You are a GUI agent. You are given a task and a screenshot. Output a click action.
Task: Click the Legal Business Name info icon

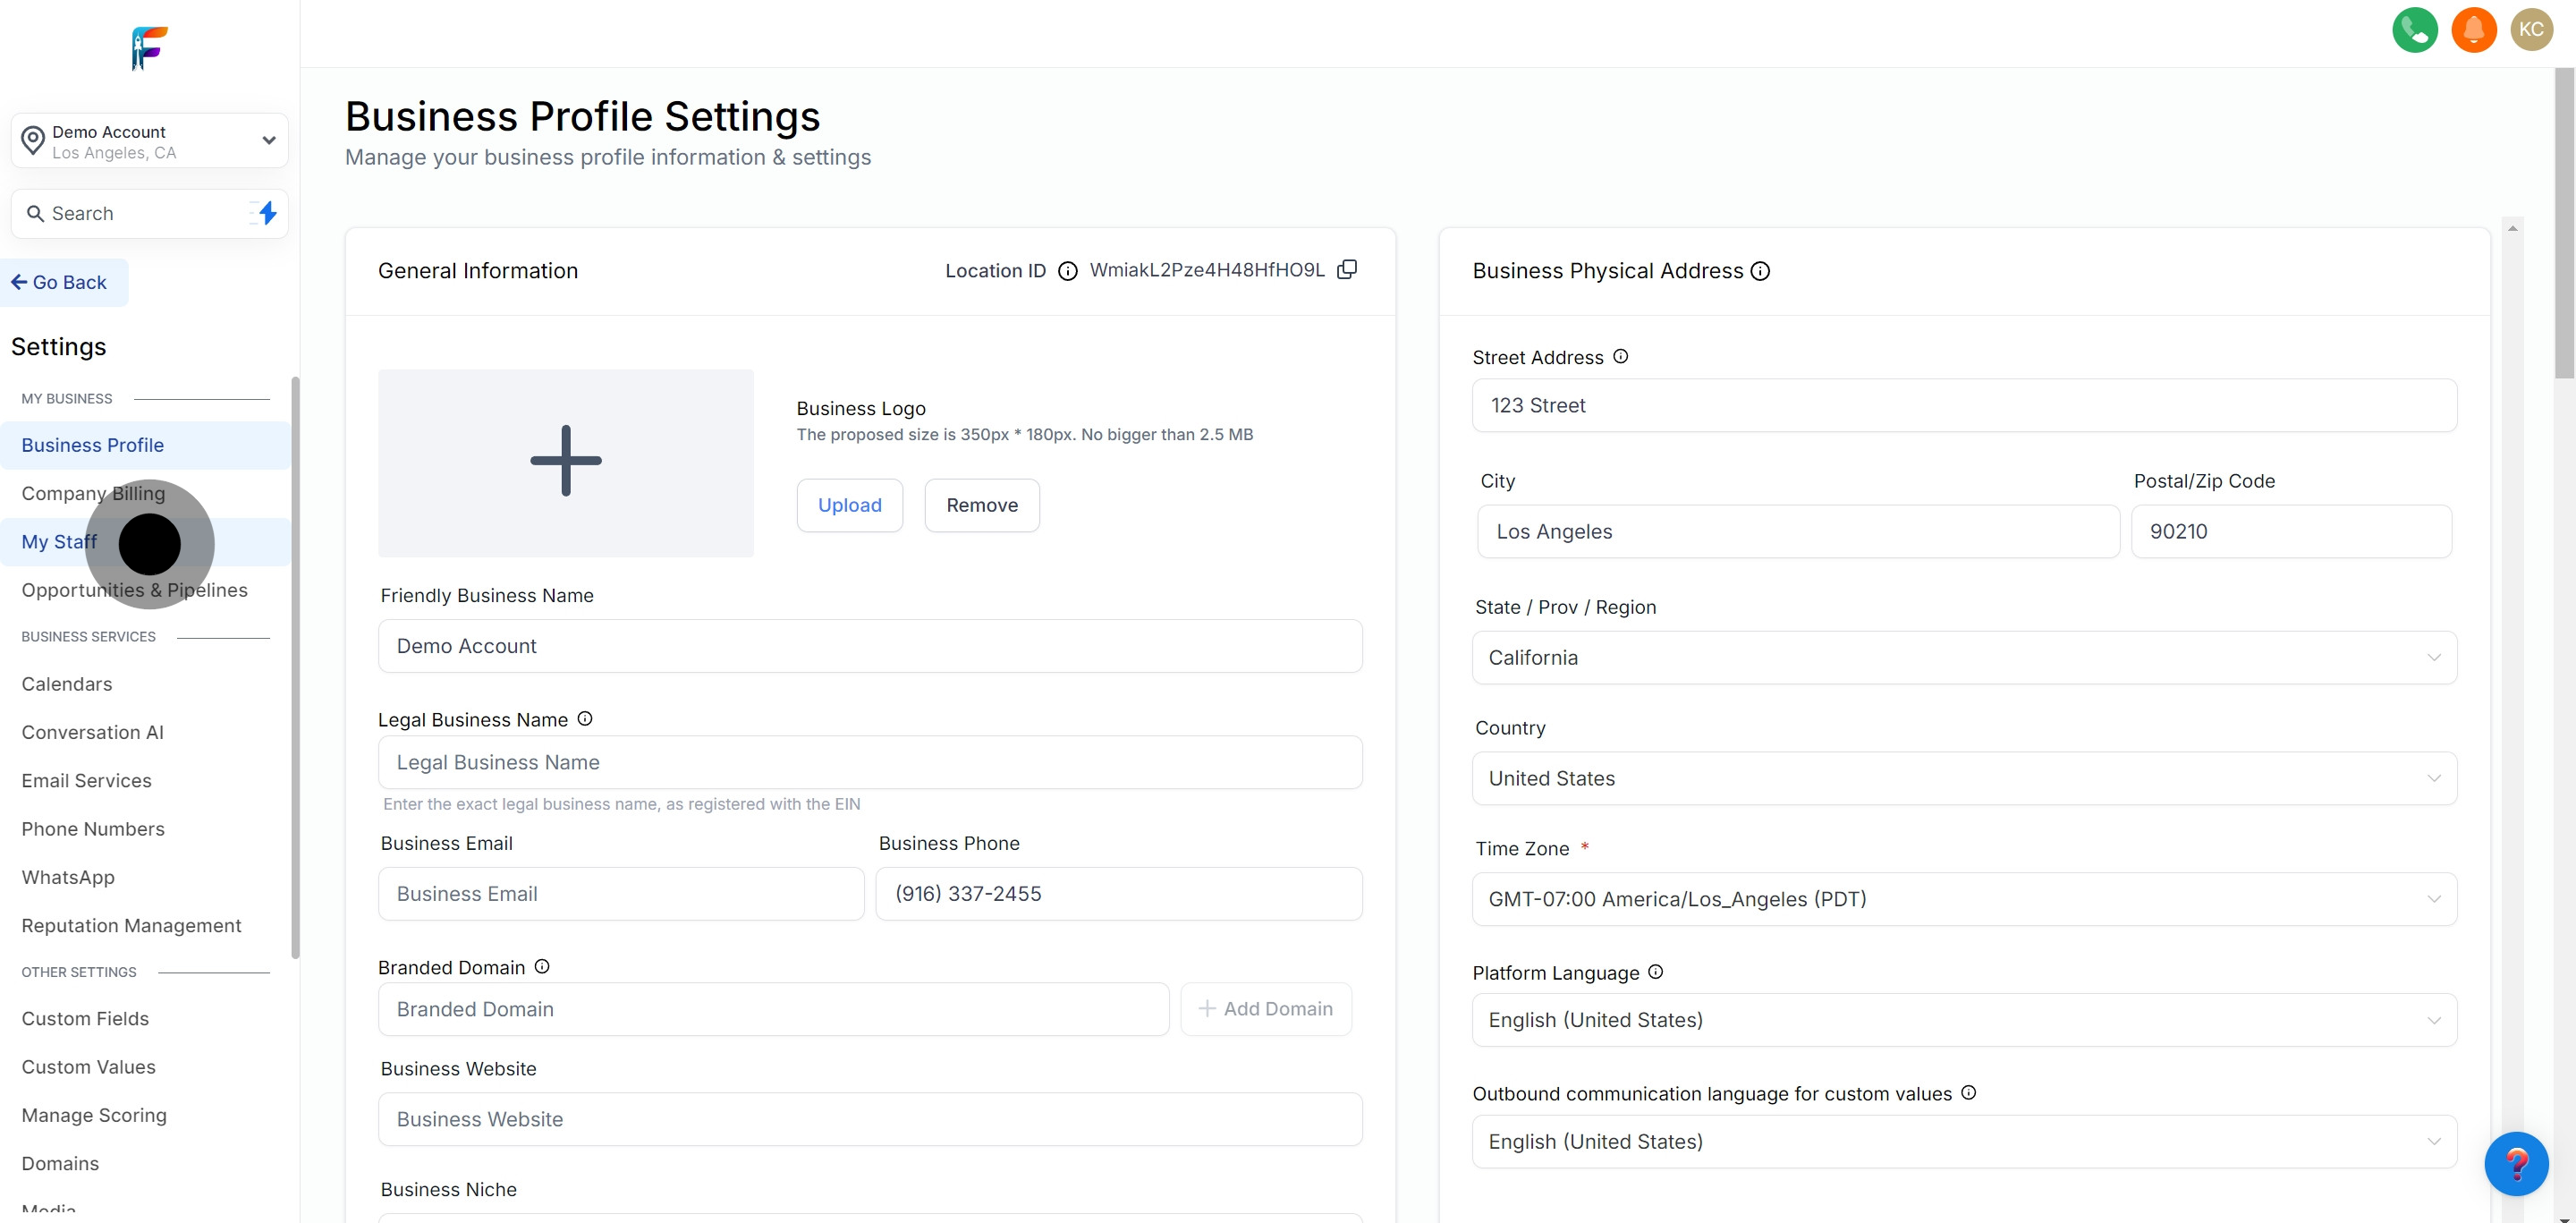(x=585, y=719)
